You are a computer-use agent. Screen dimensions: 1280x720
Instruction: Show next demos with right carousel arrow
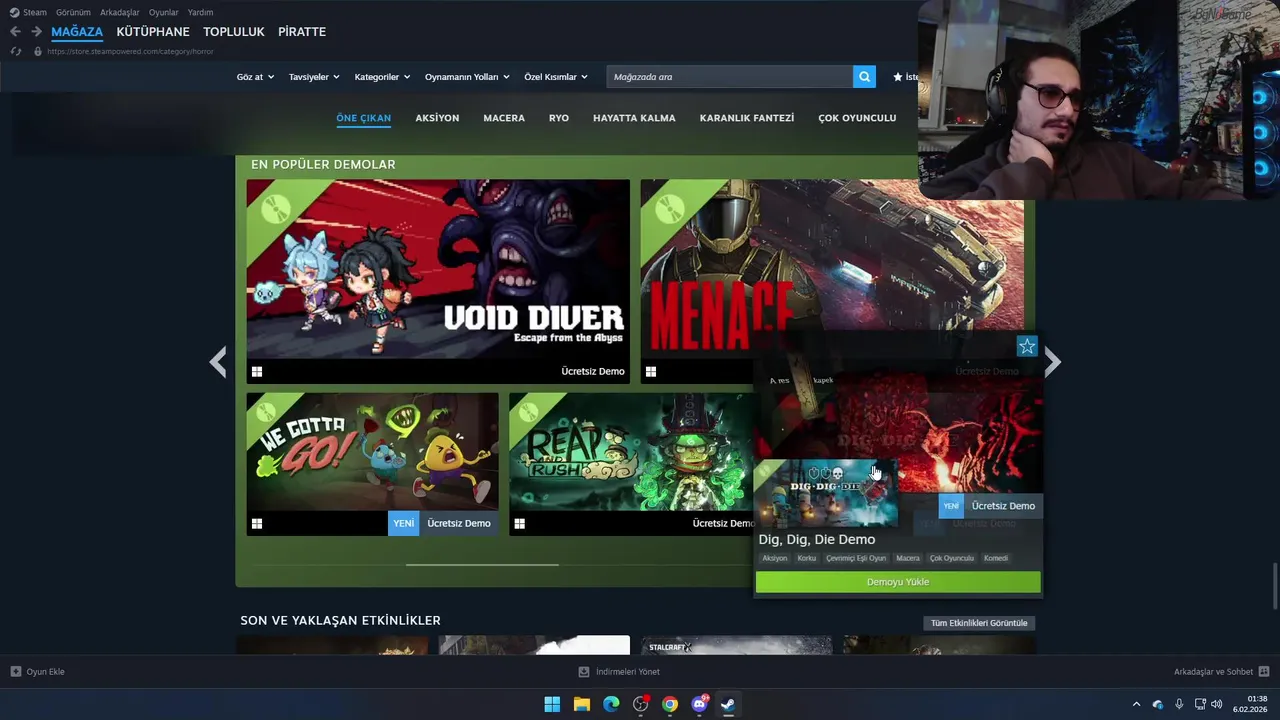[1052, 362]
